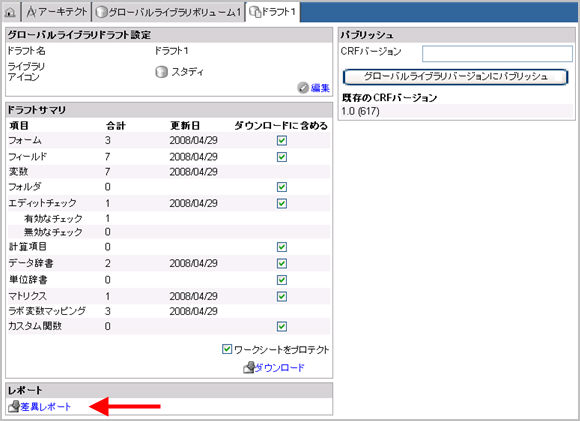580x421 pixels.
Task: Click the スタディ library cylinder icon
Action: coord(161,72)
